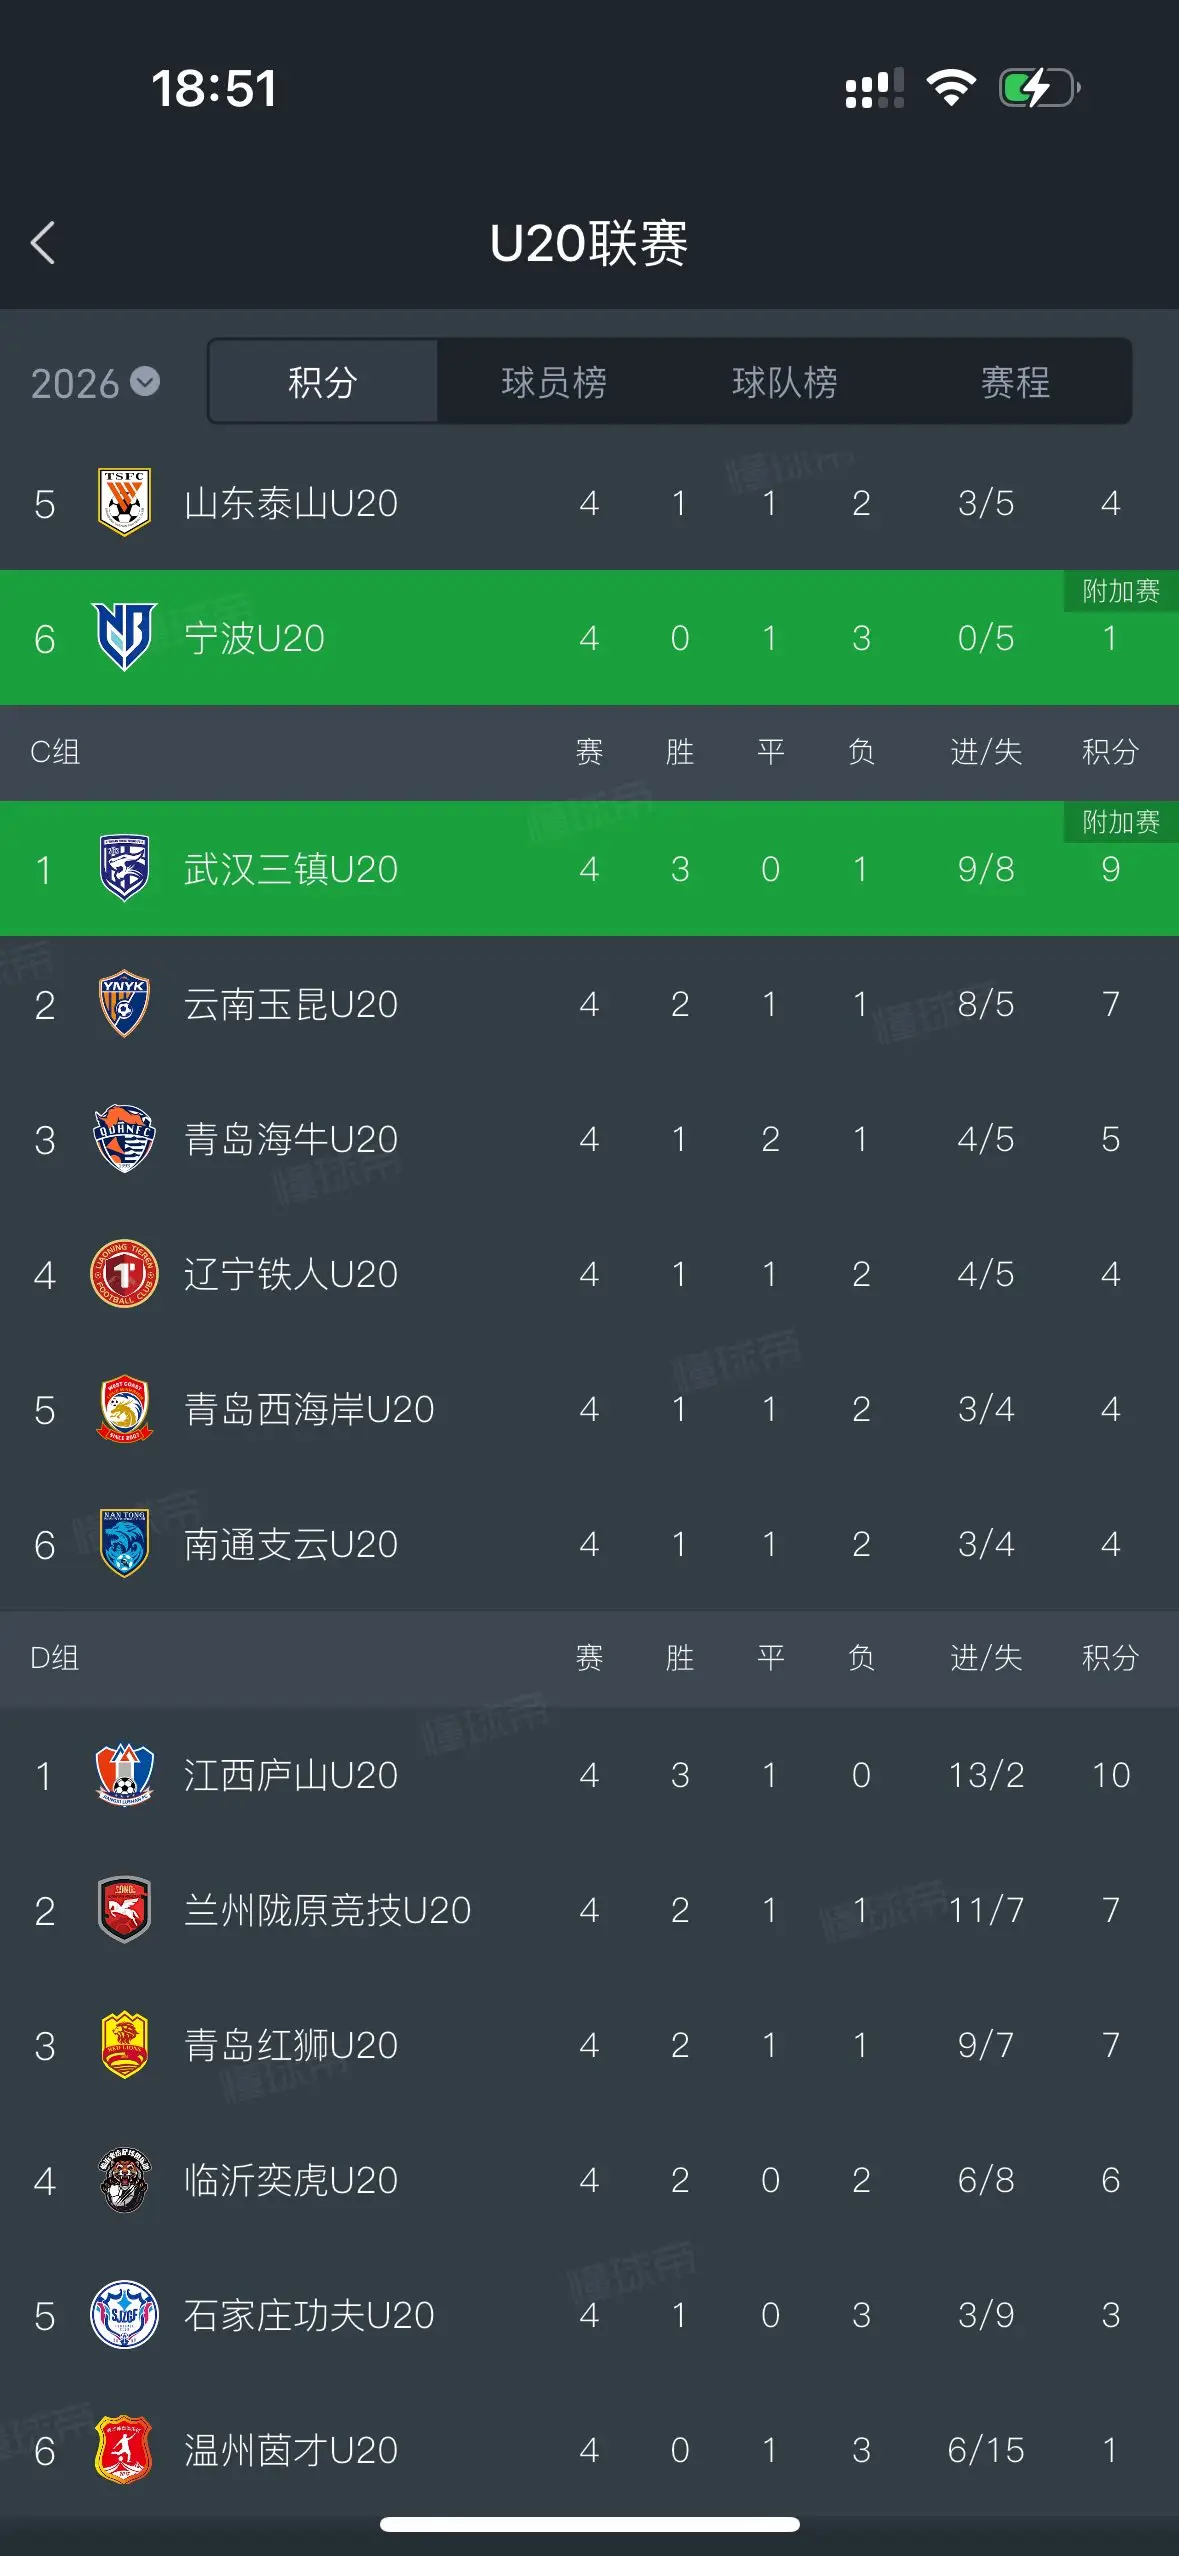This screenshot has height=2556, width=1179.
Task: Tap the 江西庐山U20 team badge
Action: tap(124, 1774)
